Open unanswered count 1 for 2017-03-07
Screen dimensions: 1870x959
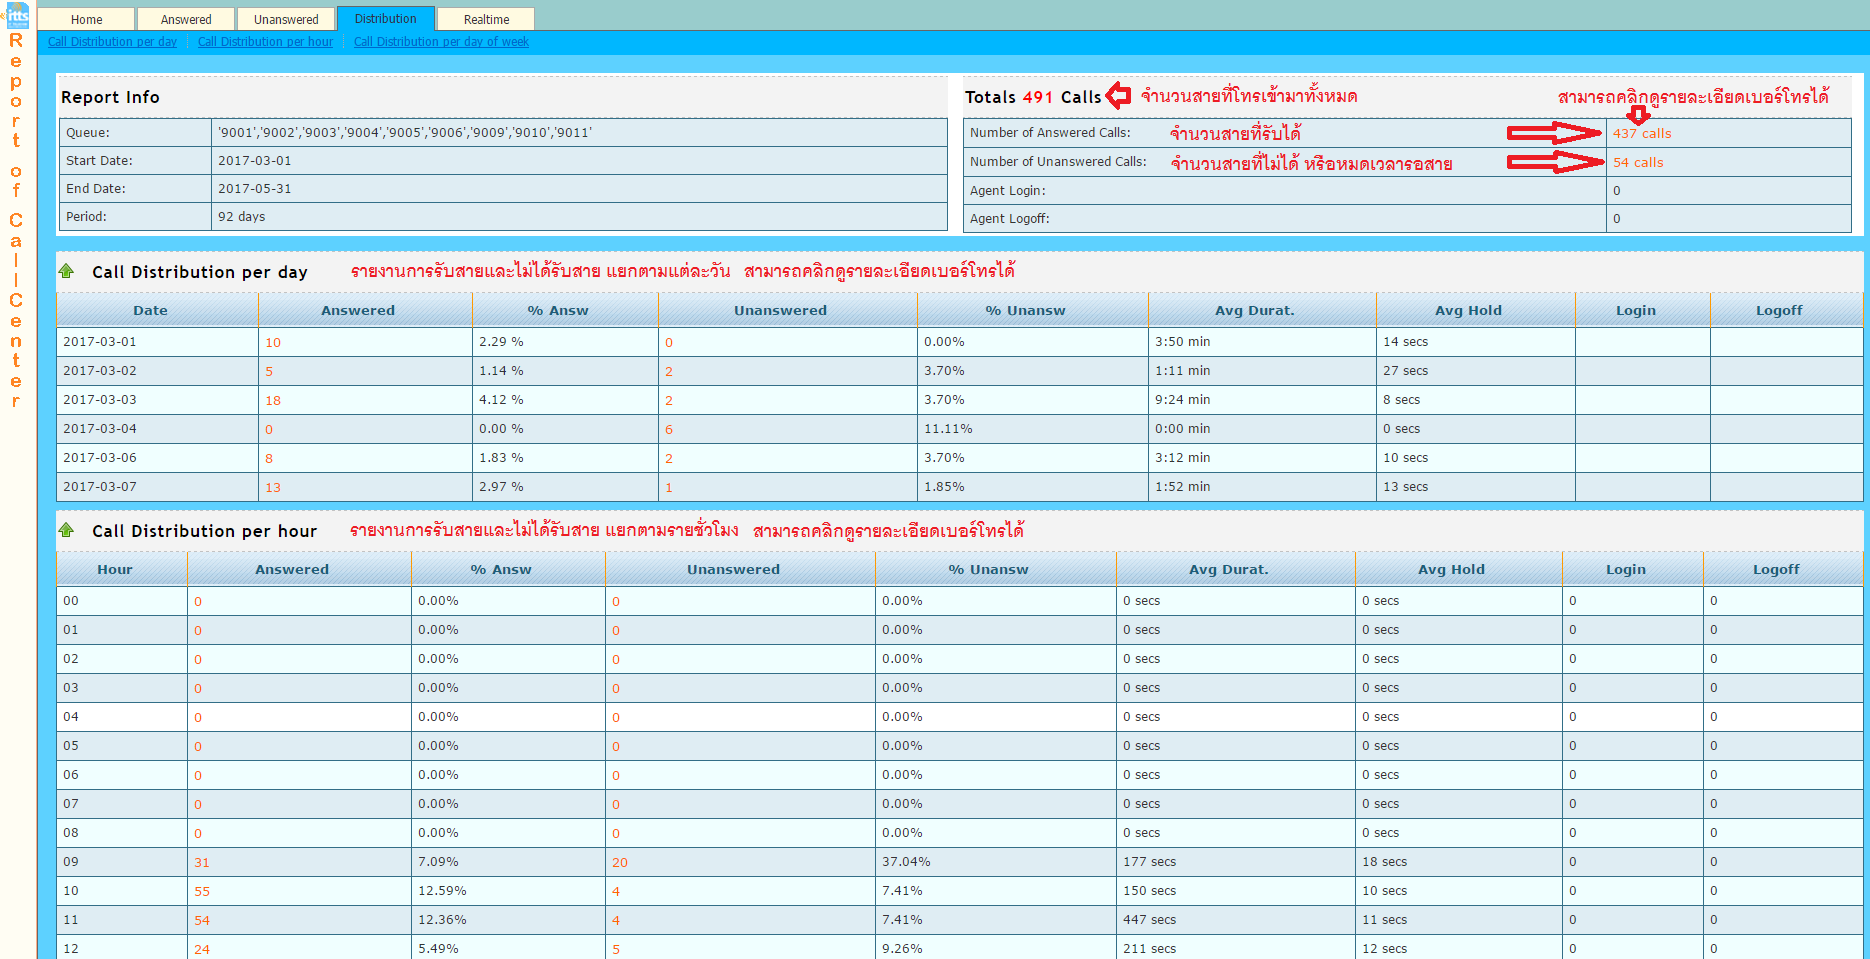click(669, 487)
